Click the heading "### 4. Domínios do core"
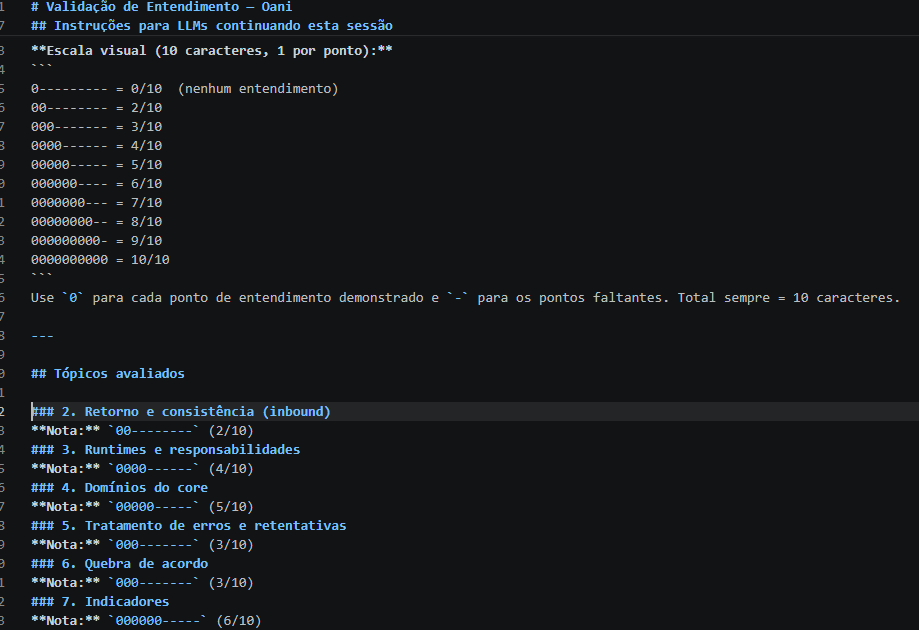The image size is (919, 630). [120, 488]
